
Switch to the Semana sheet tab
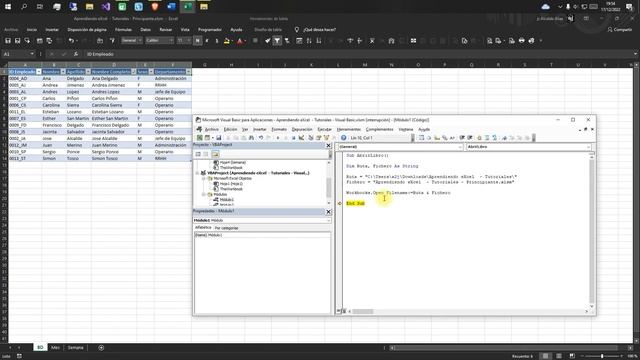[x=76, y=348]
